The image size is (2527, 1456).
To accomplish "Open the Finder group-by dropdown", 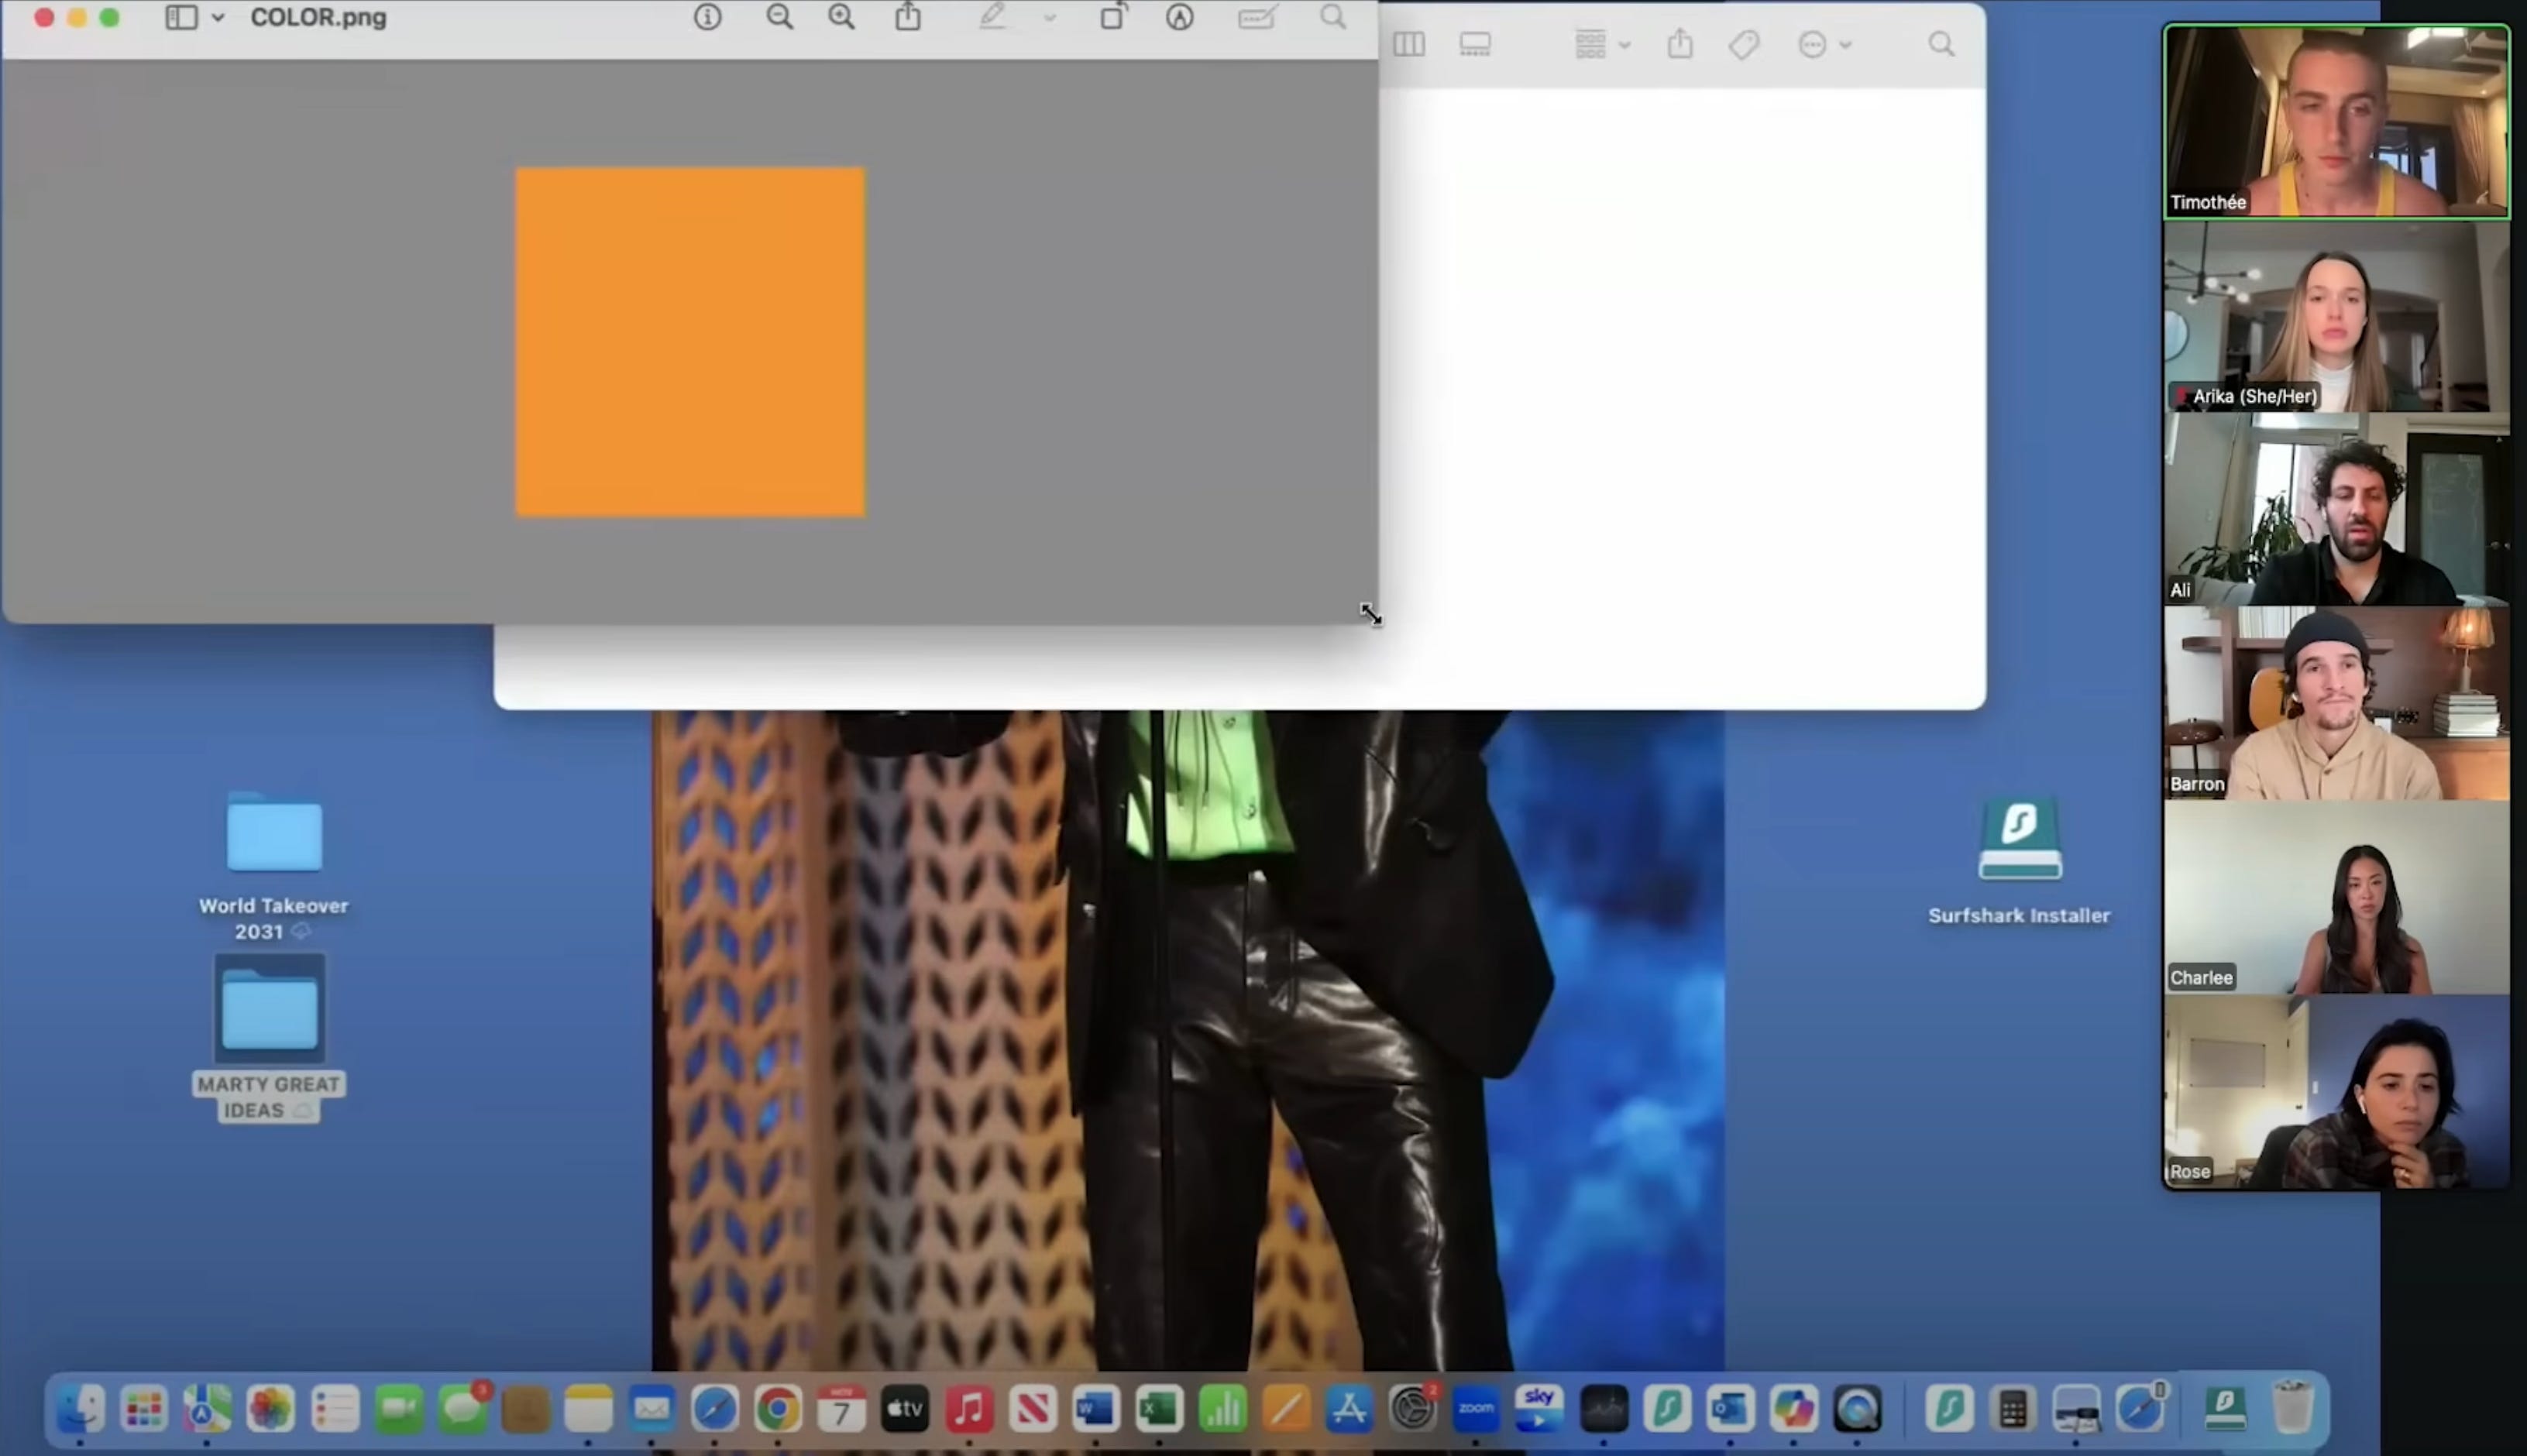I will (1601, 45).
